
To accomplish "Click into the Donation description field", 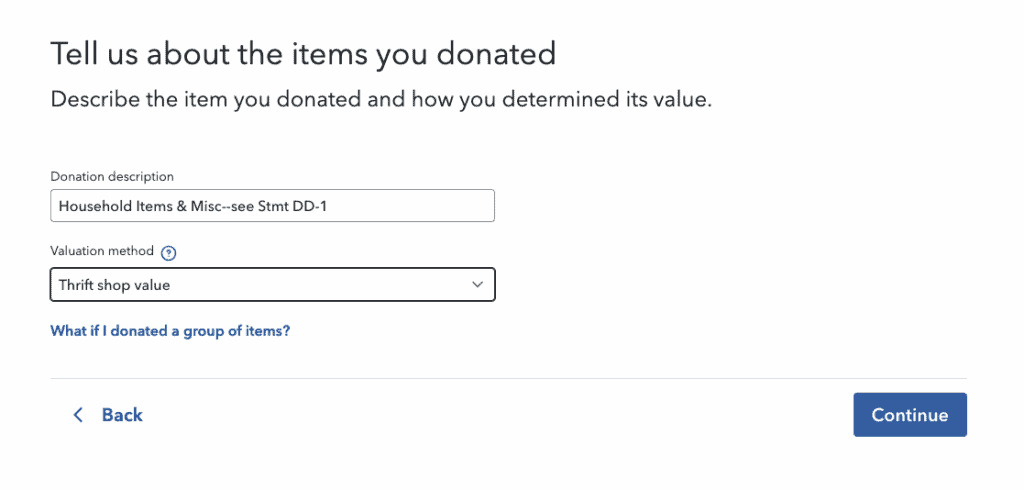I will (272, 206).
